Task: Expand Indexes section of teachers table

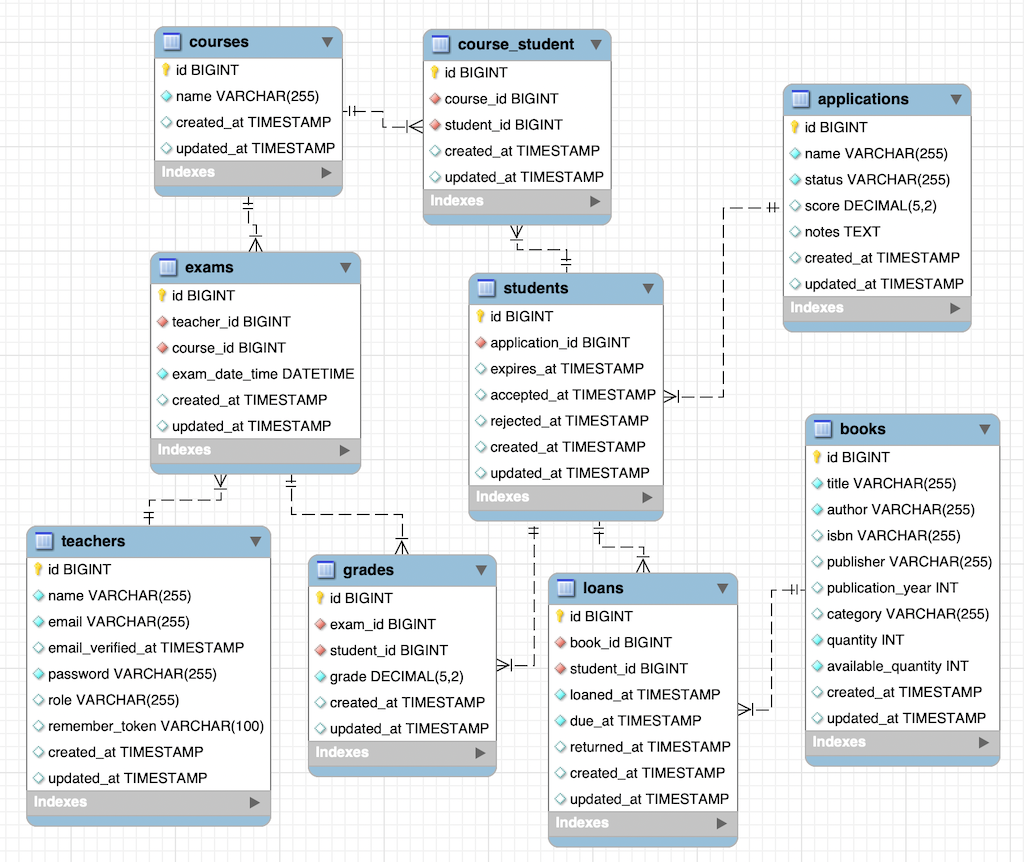Action: [255, 802]
